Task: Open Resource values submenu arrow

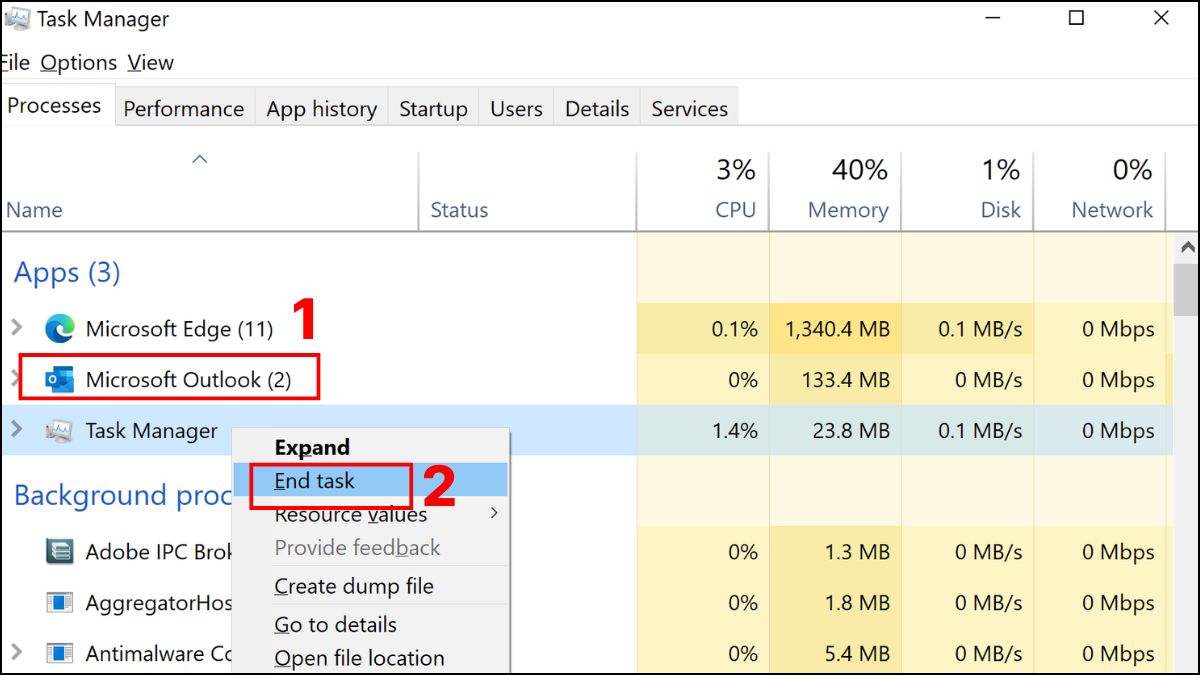Action: pos(493,514)
